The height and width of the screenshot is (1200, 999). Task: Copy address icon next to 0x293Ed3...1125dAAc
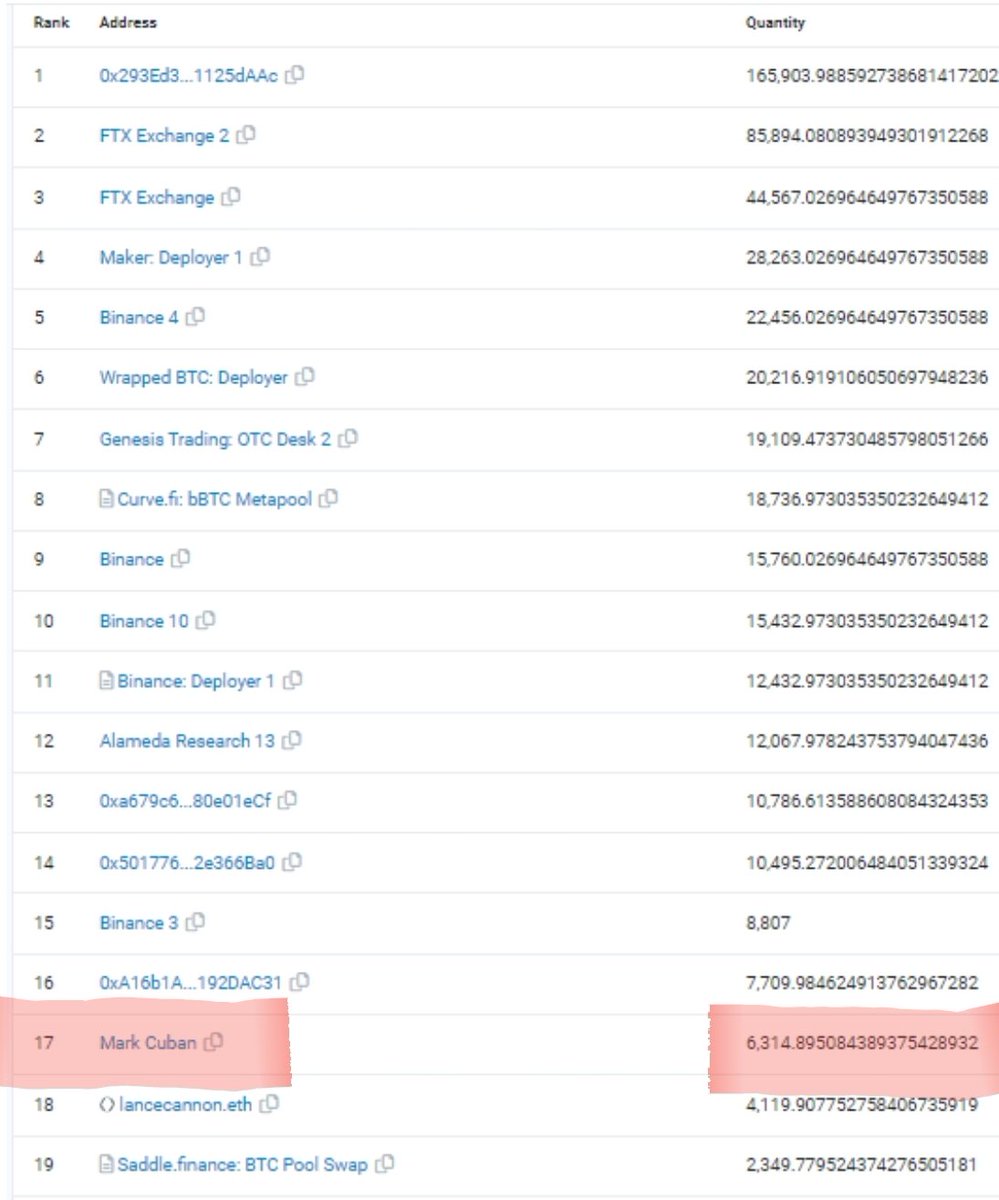(x=295, y=75)
